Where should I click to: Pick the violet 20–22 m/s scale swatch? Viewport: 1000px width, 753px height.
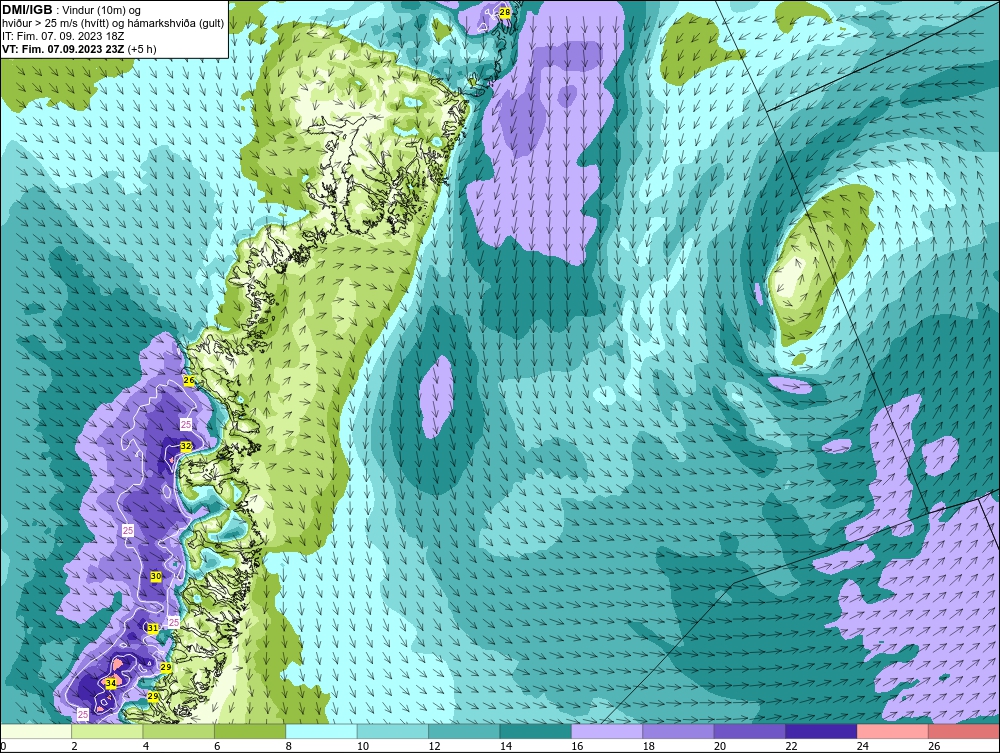click(750, 731)
